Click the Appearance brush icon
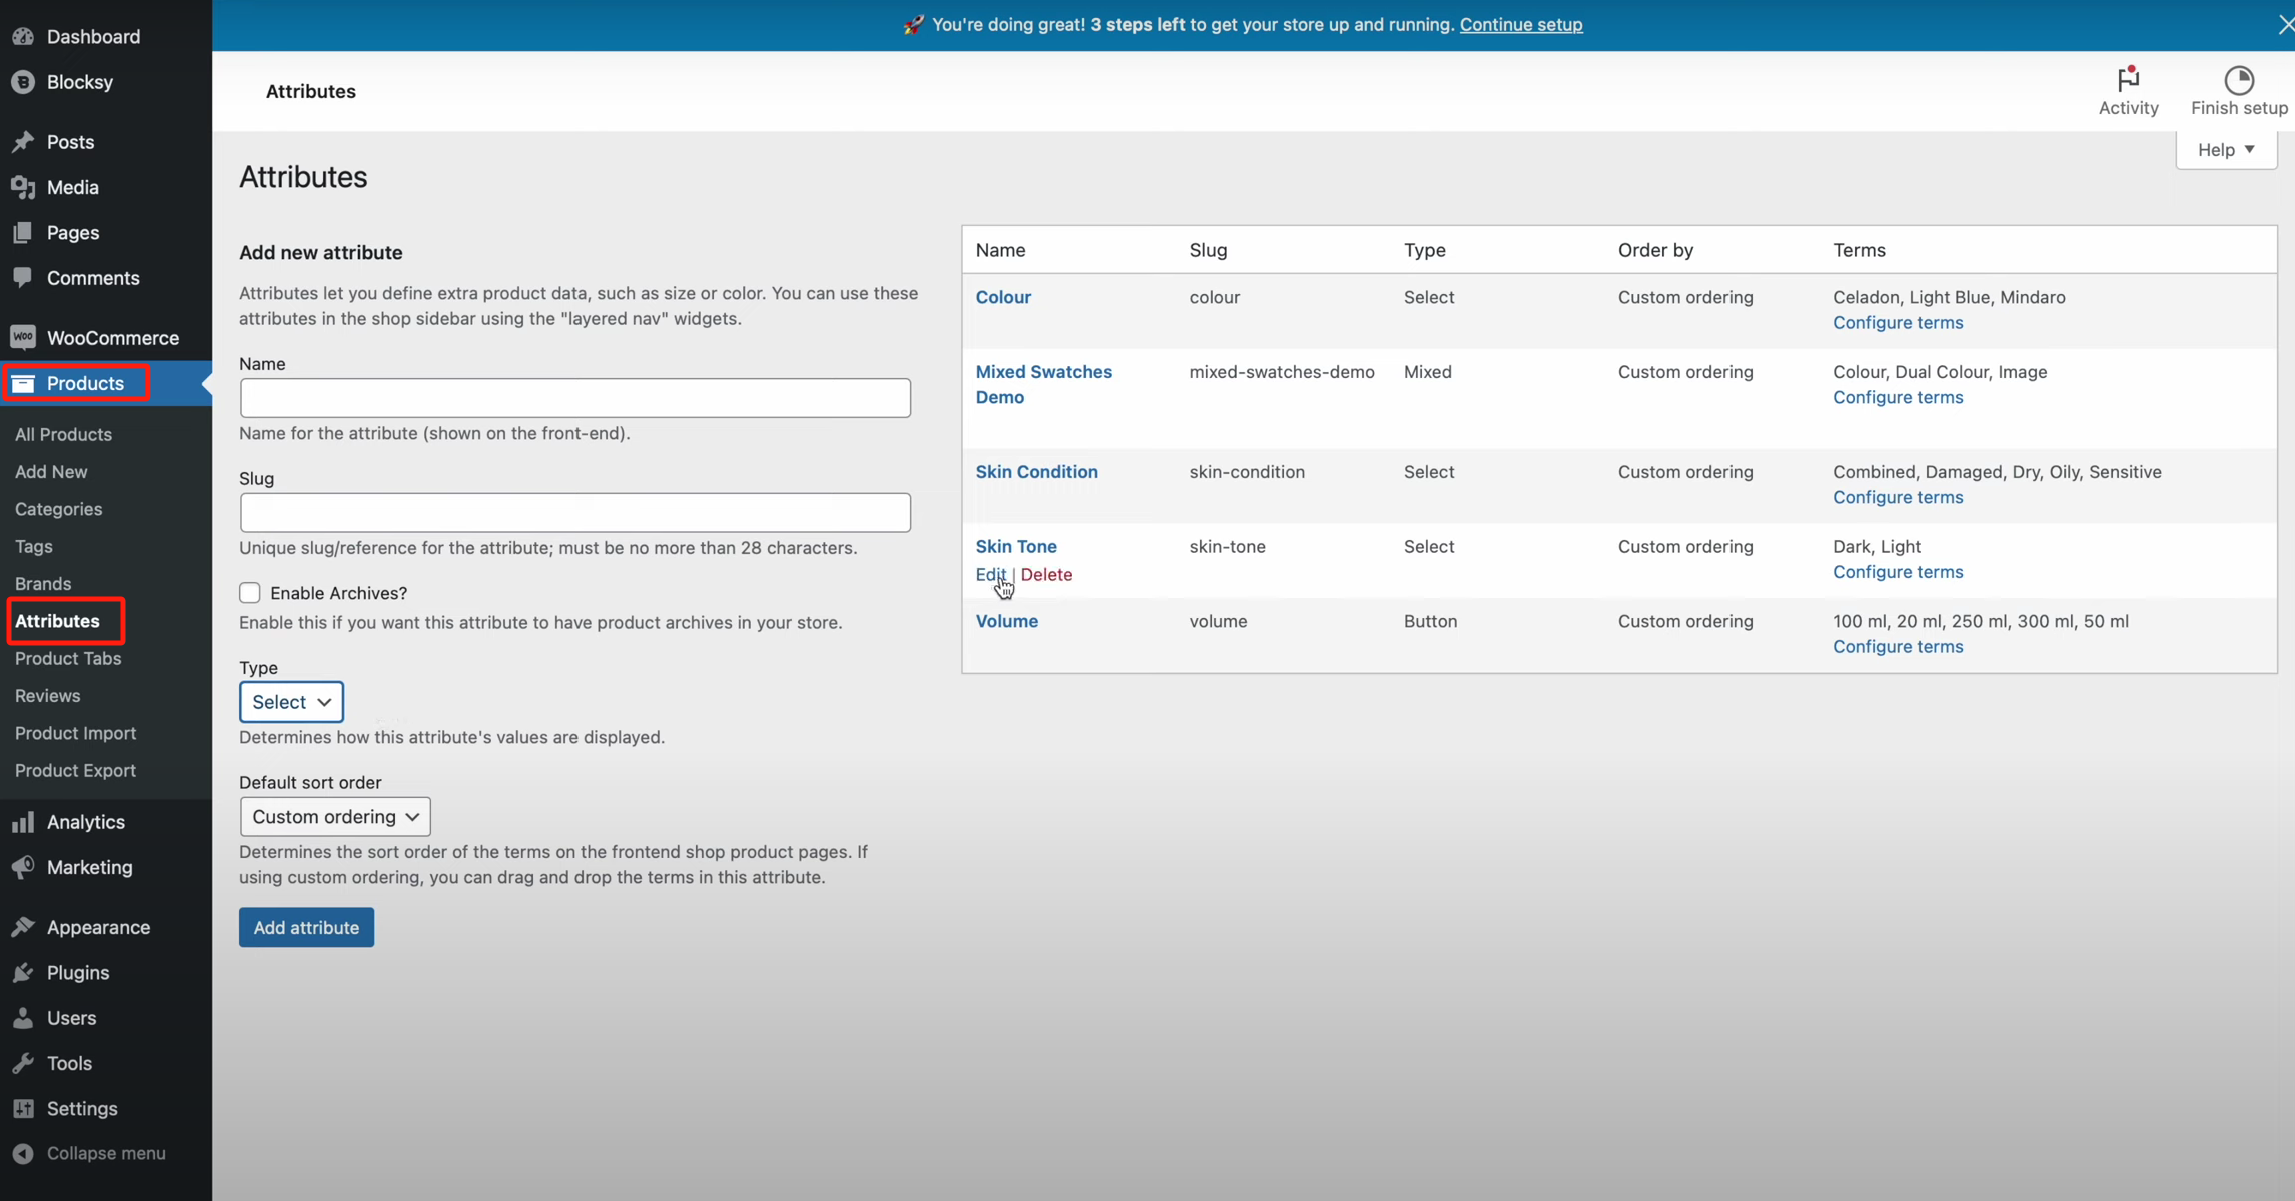Image resolution: width=2295 pixels, height=1201 pixels. [24, 926]
